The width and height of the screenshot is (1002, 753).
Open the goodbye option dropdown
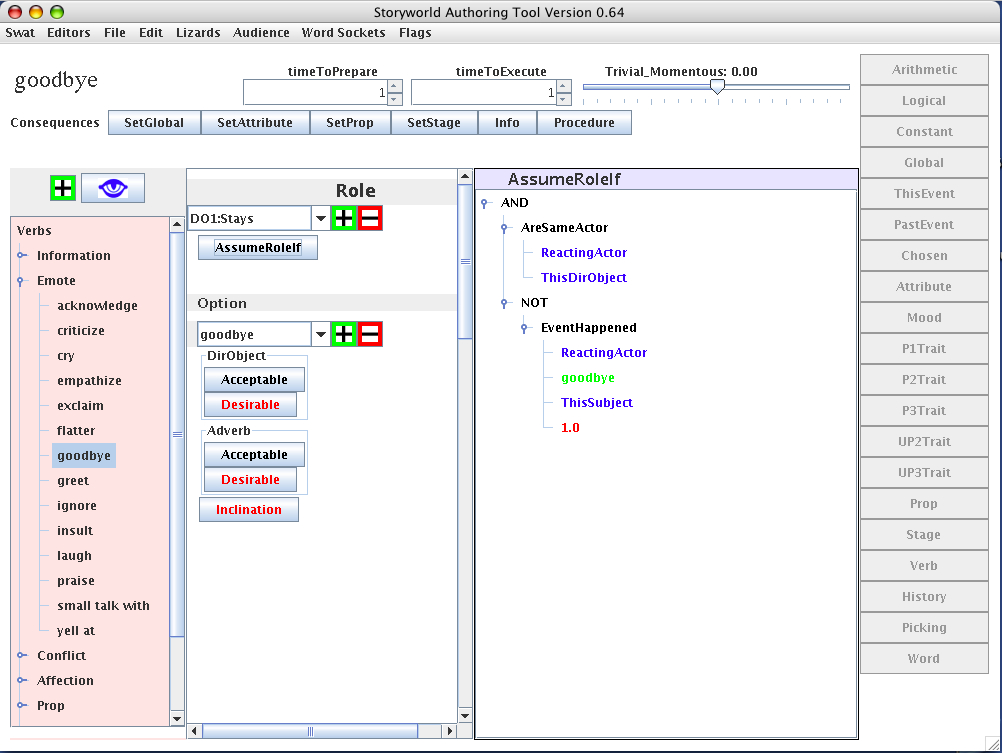pyautogui.click(x=321, y=334)
